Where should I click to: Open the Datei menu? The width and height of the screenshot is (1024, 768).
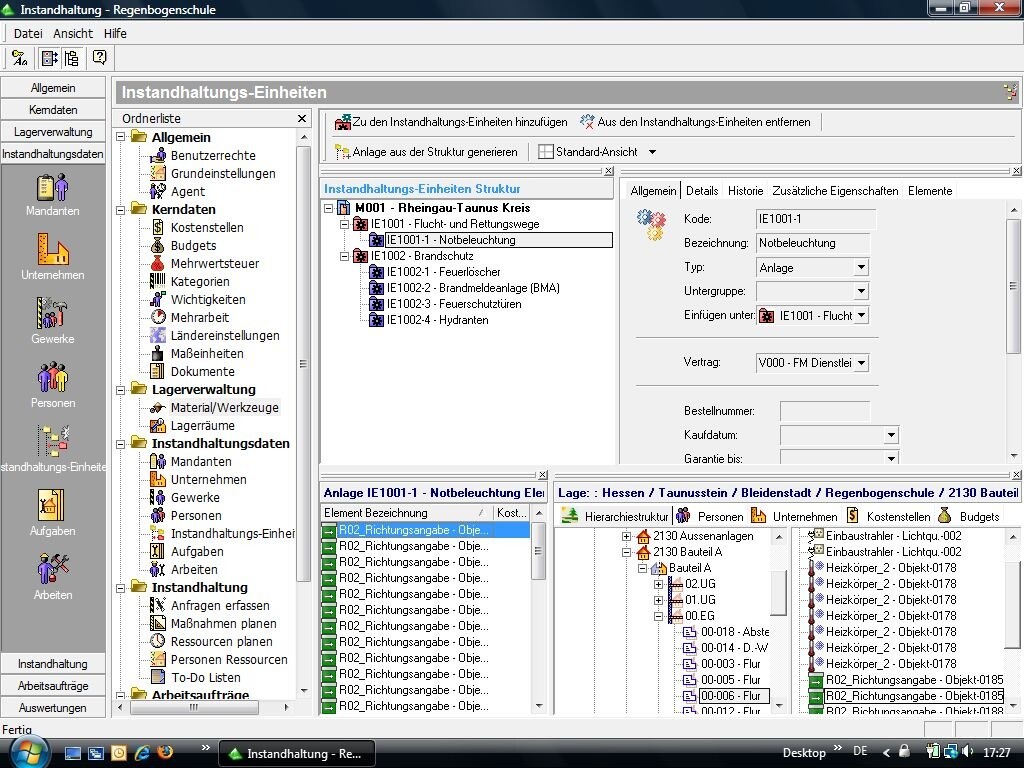coord(27,33)
